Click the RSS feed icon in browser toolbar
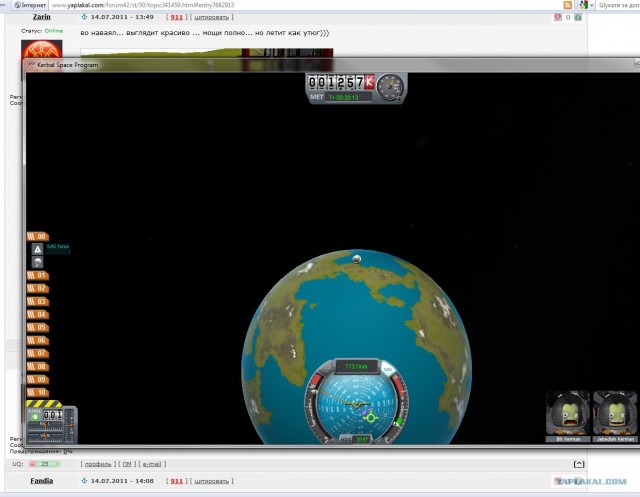Image resolution: width=640 pixels, height=497 pixels. 567,5
